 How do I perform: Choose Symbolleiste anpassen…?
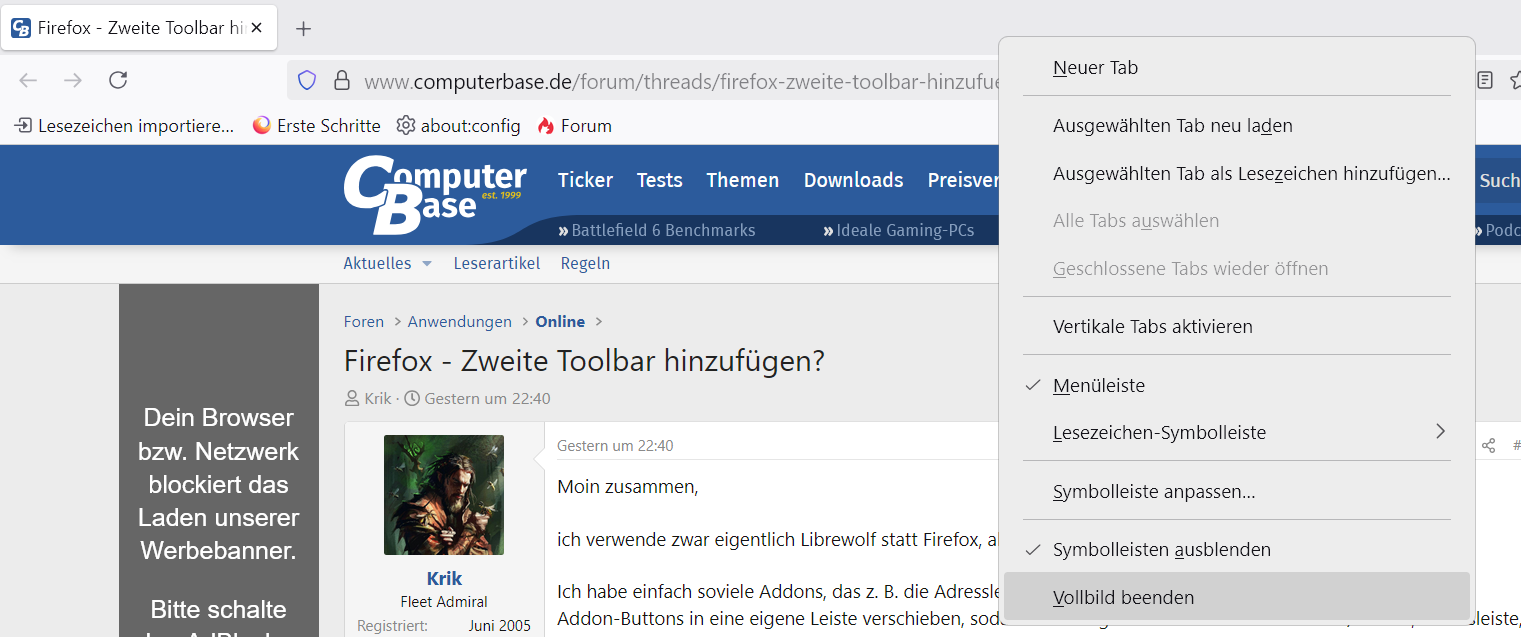pyautogui.click(x=1237, y=492)
